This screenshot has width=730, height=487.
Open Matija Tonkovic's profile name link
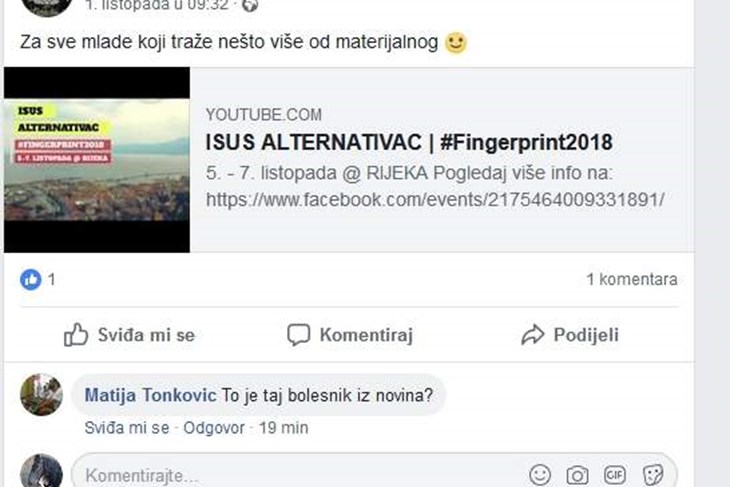150,395
